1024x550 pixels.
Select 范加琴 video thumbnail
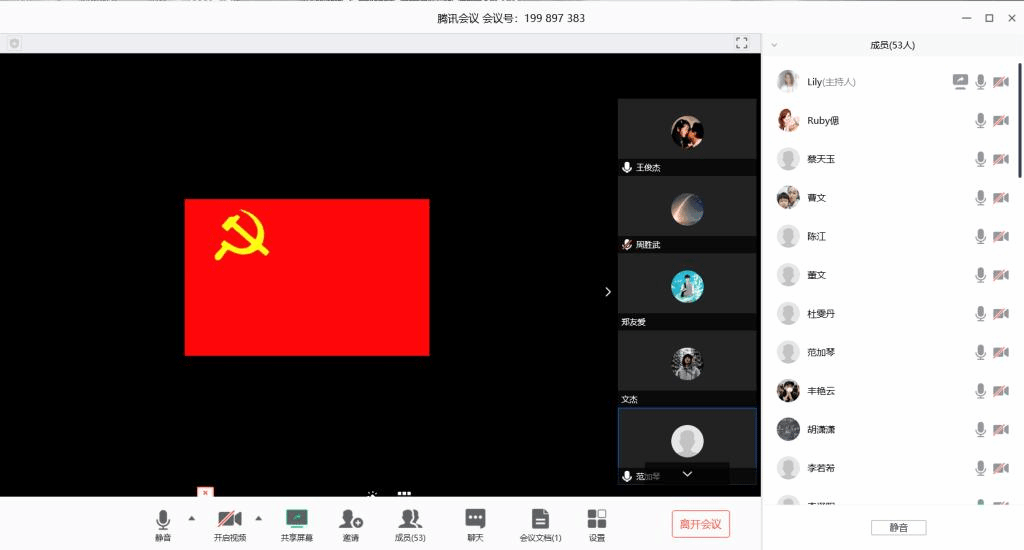pyautogui.click(x=687, y=445)
